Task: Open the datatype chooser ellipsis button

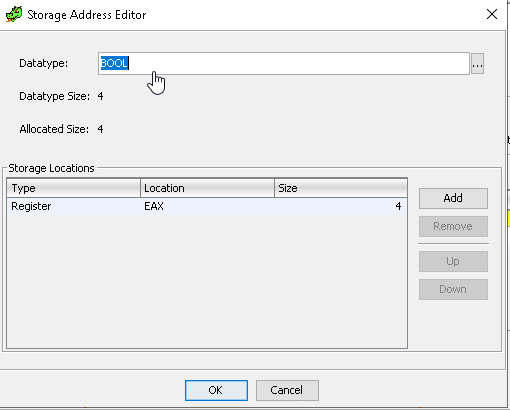Action: pyautogui.click(x=477, y=64)
